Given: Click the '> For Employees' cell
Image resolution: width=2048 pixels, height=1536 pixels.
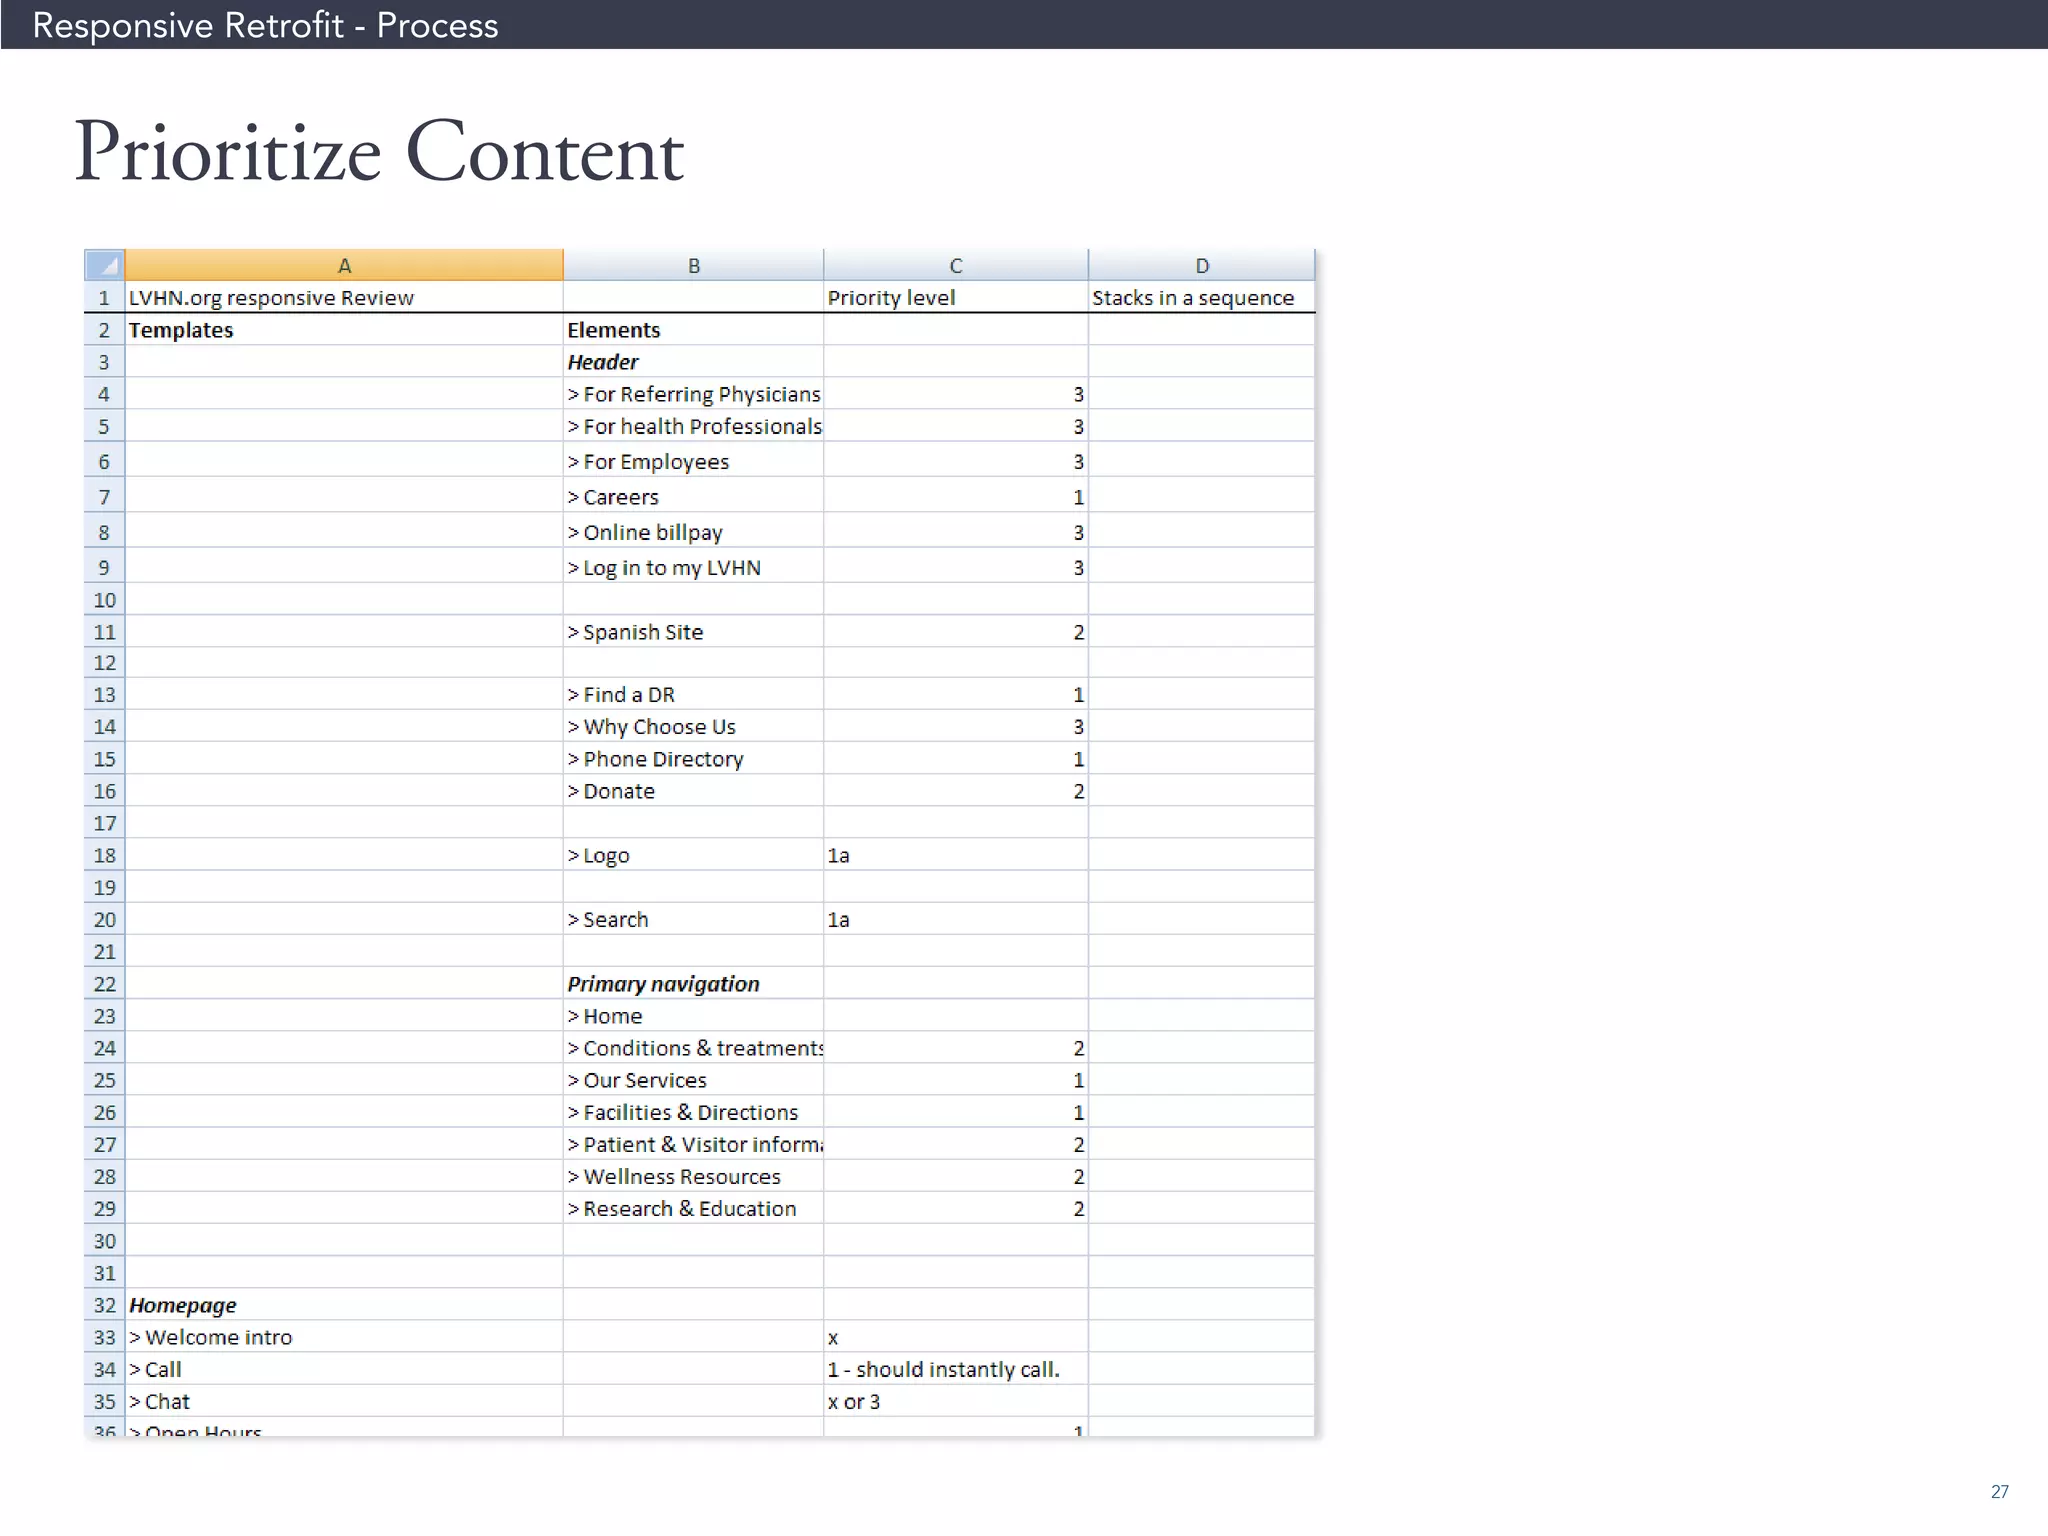Looking at the screenshot, I should [x=693, y=460].
